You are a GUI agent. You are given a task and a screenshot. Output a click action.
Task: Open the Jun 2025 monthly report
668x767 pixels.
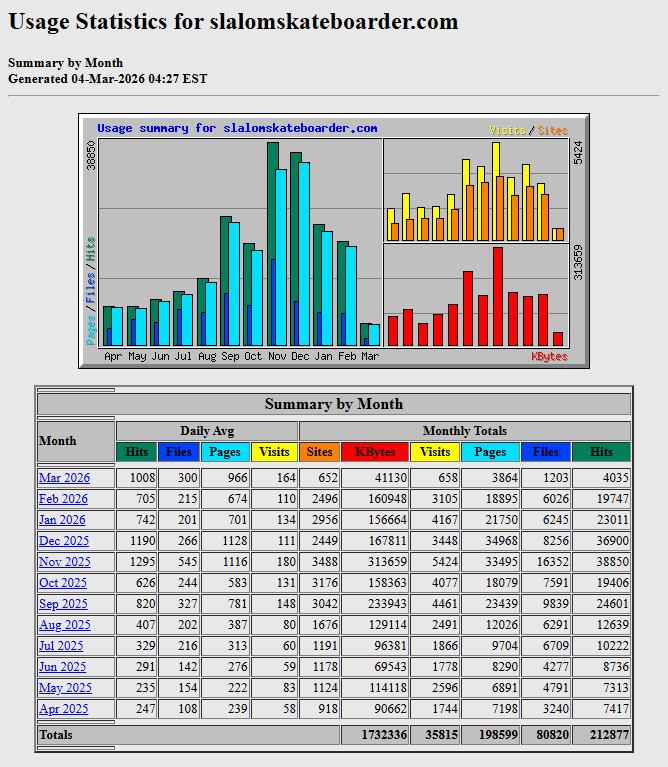[63, 667]
